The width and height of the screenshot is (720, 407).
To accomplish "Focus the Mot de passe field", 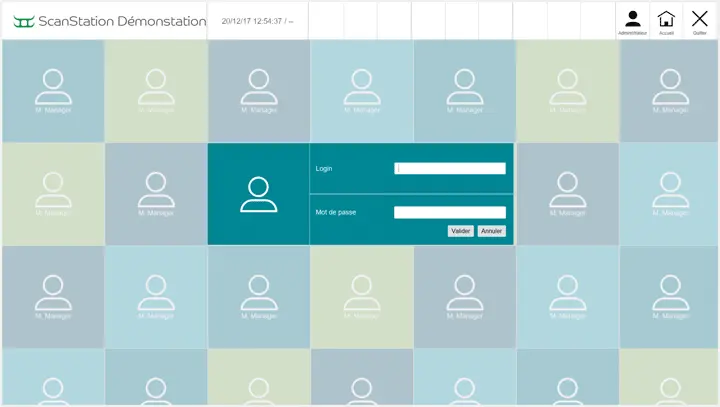I will click(449, 212).
